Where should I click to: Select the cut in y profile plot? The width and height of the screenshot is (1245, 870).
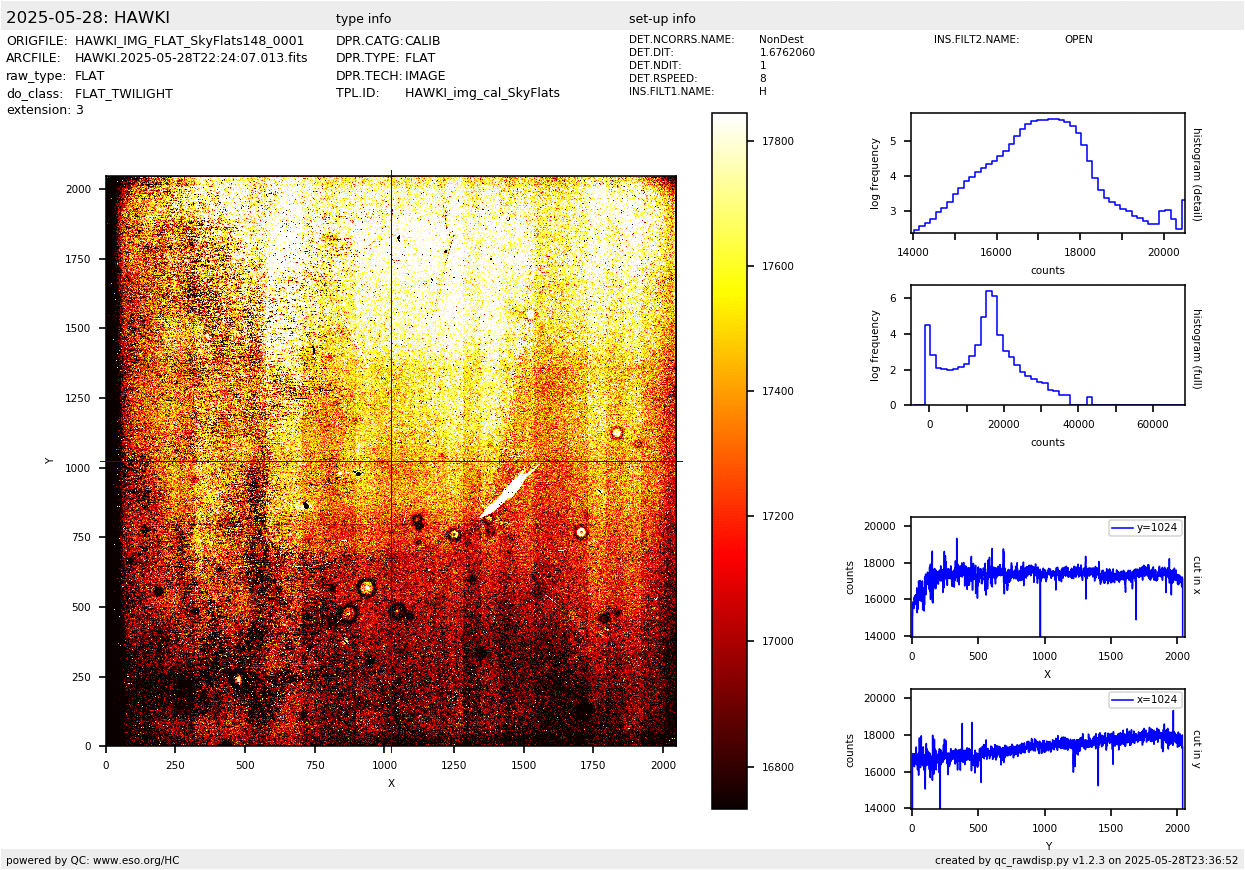(x=1047, y=748)
